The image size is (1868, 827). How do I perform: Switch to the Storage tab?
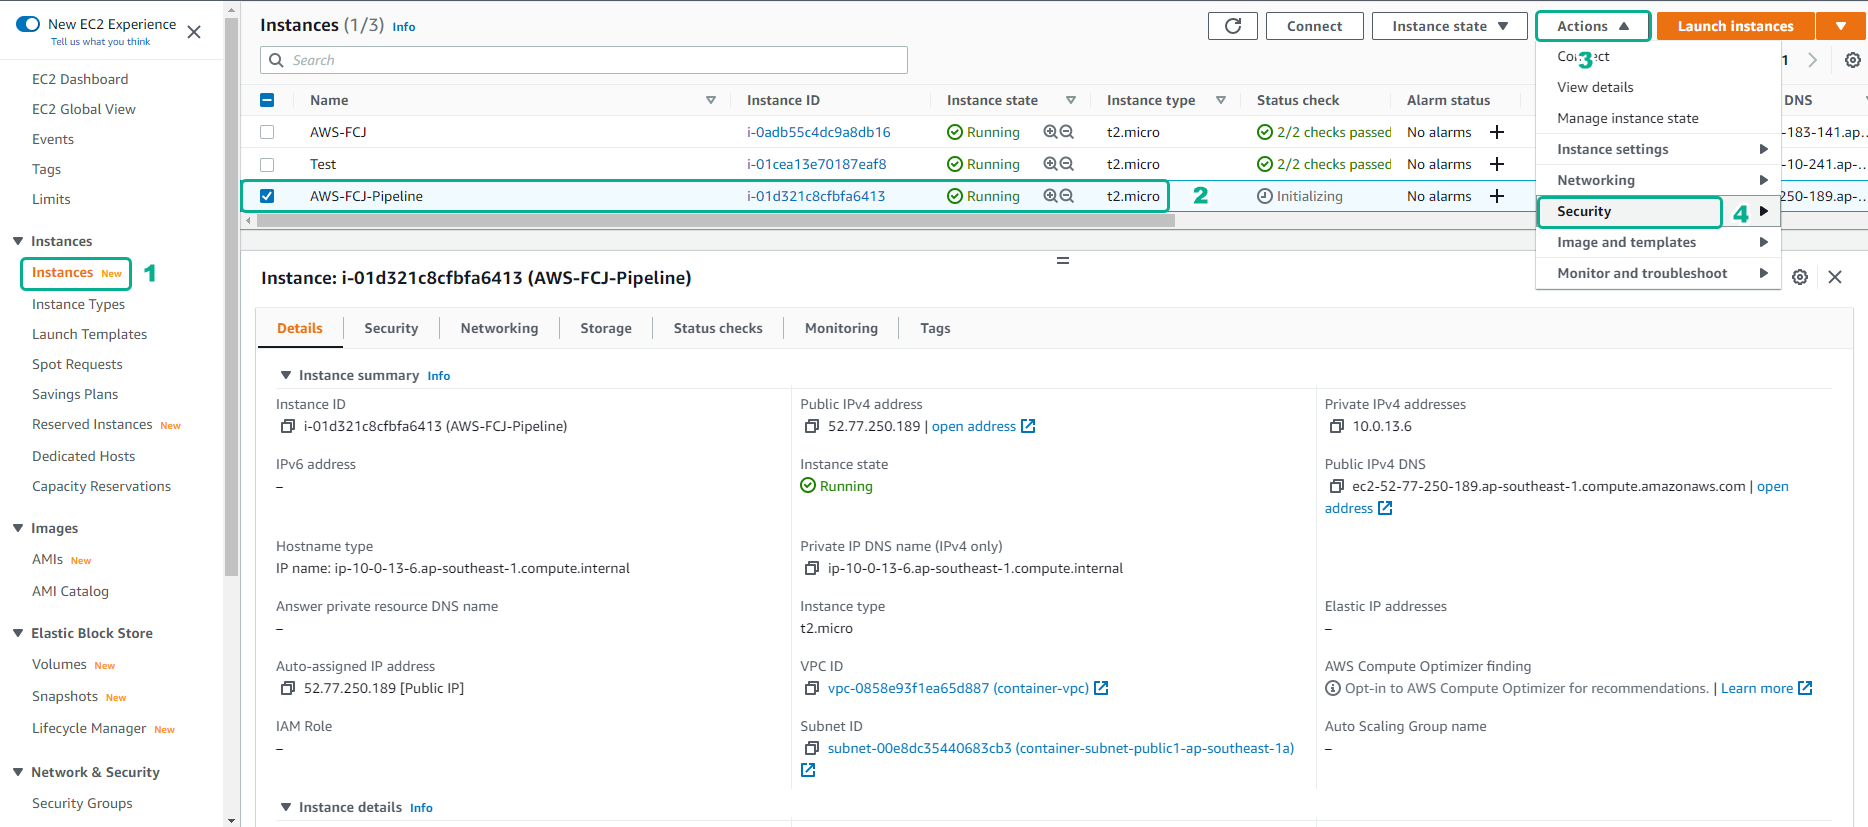pyautogui.click(x=605, y=328)
